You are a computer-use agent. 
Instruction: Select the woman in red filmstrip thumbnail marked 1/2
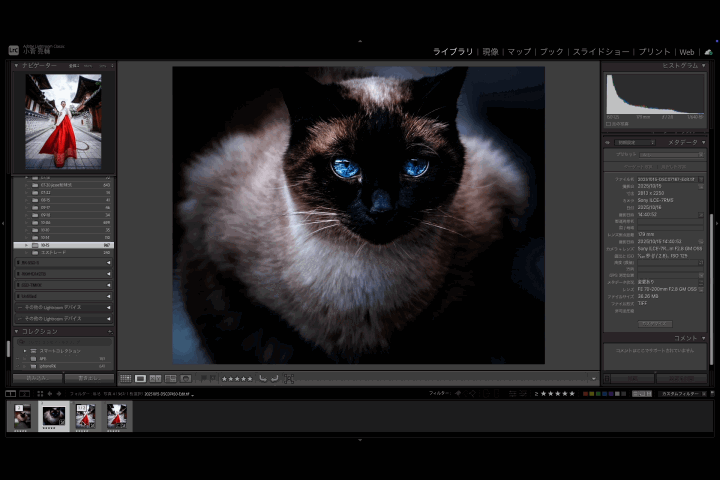pos(85,416)
